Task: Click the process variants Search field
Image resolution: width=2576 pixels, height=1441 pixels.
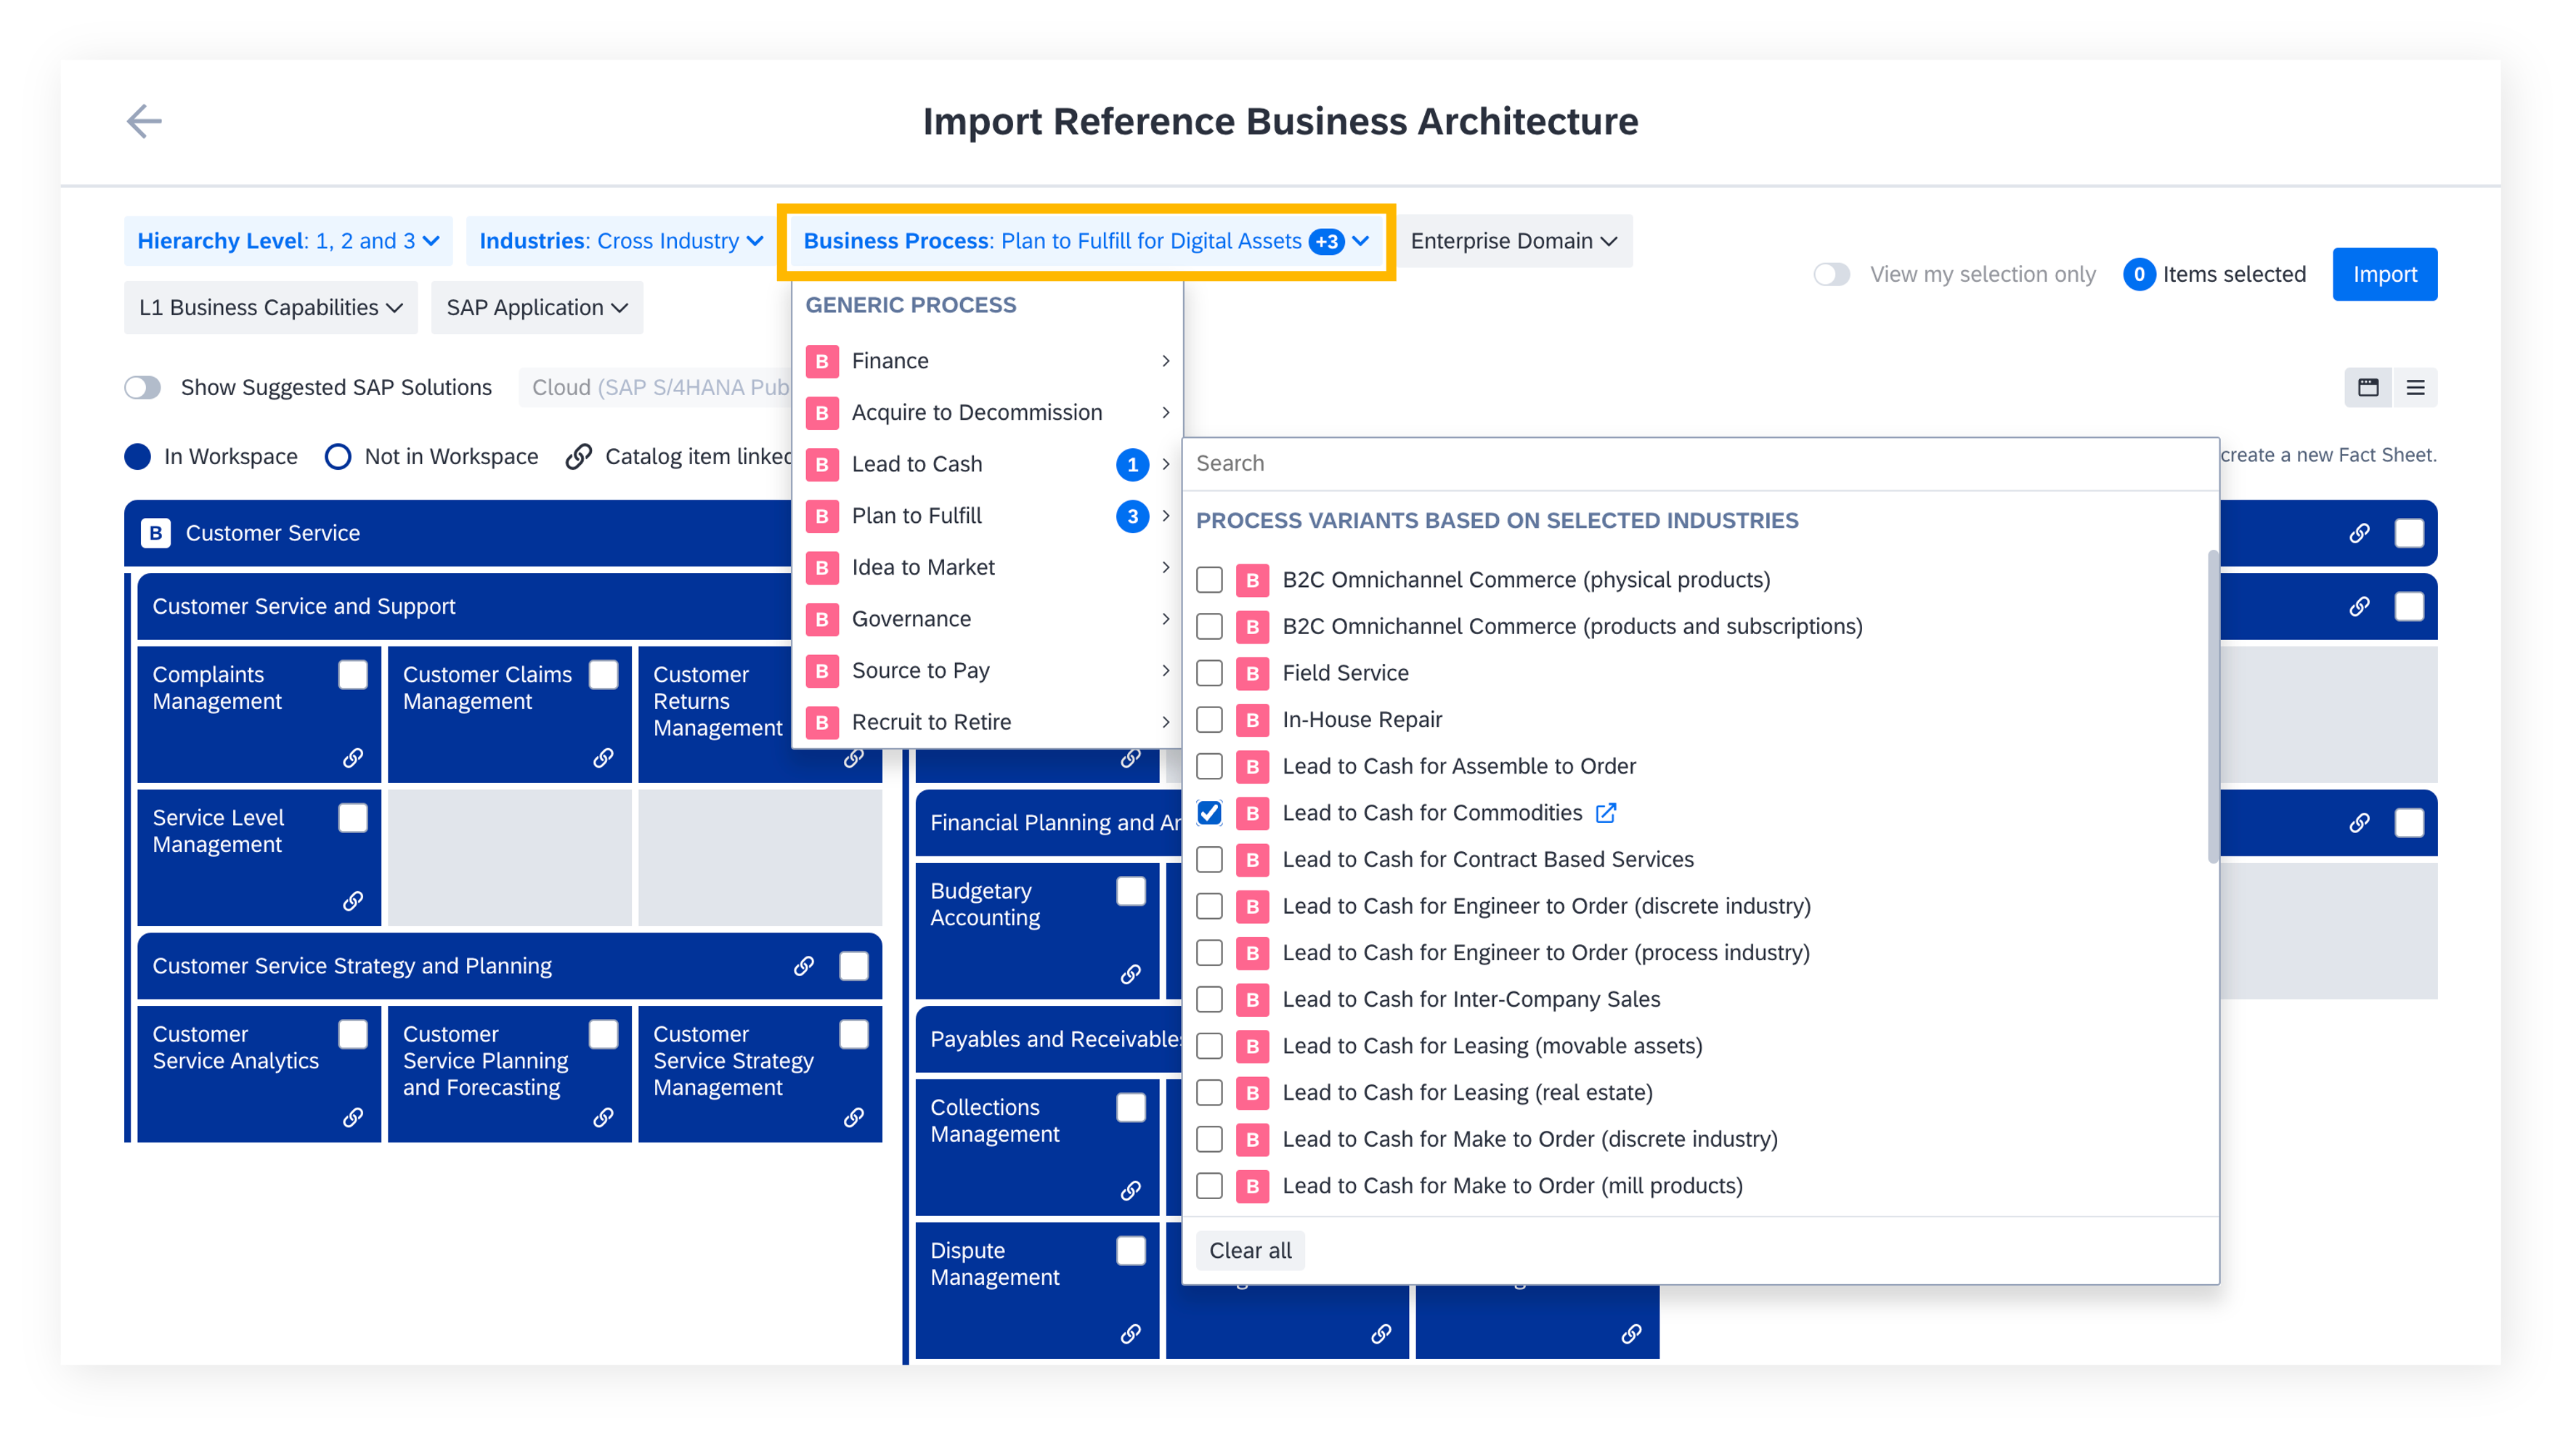Action: point(1700,464)
